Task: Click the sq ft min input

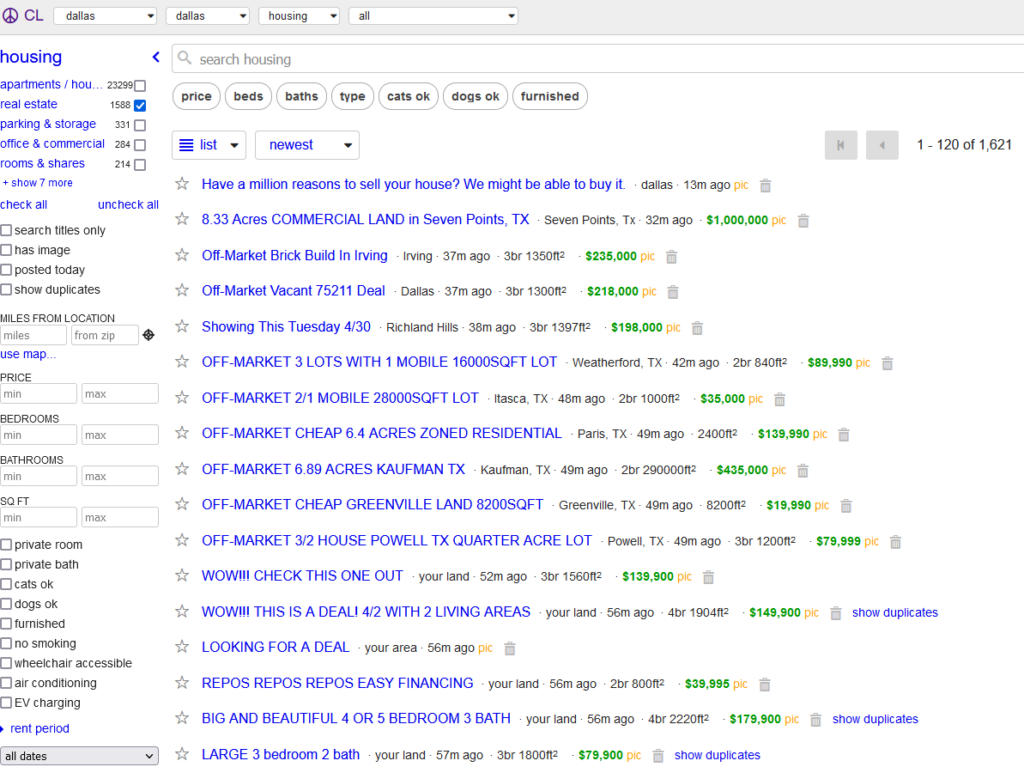Action: click(39, 518)
